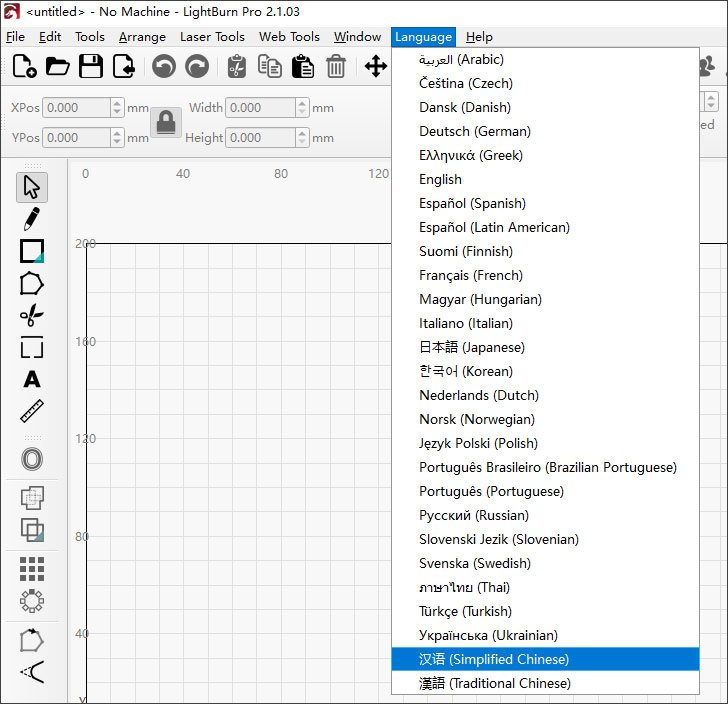The width and height of the screenshot is (728, 704).
Task: Choose Українська (Ukrainian) language
Action: point(545,635)
